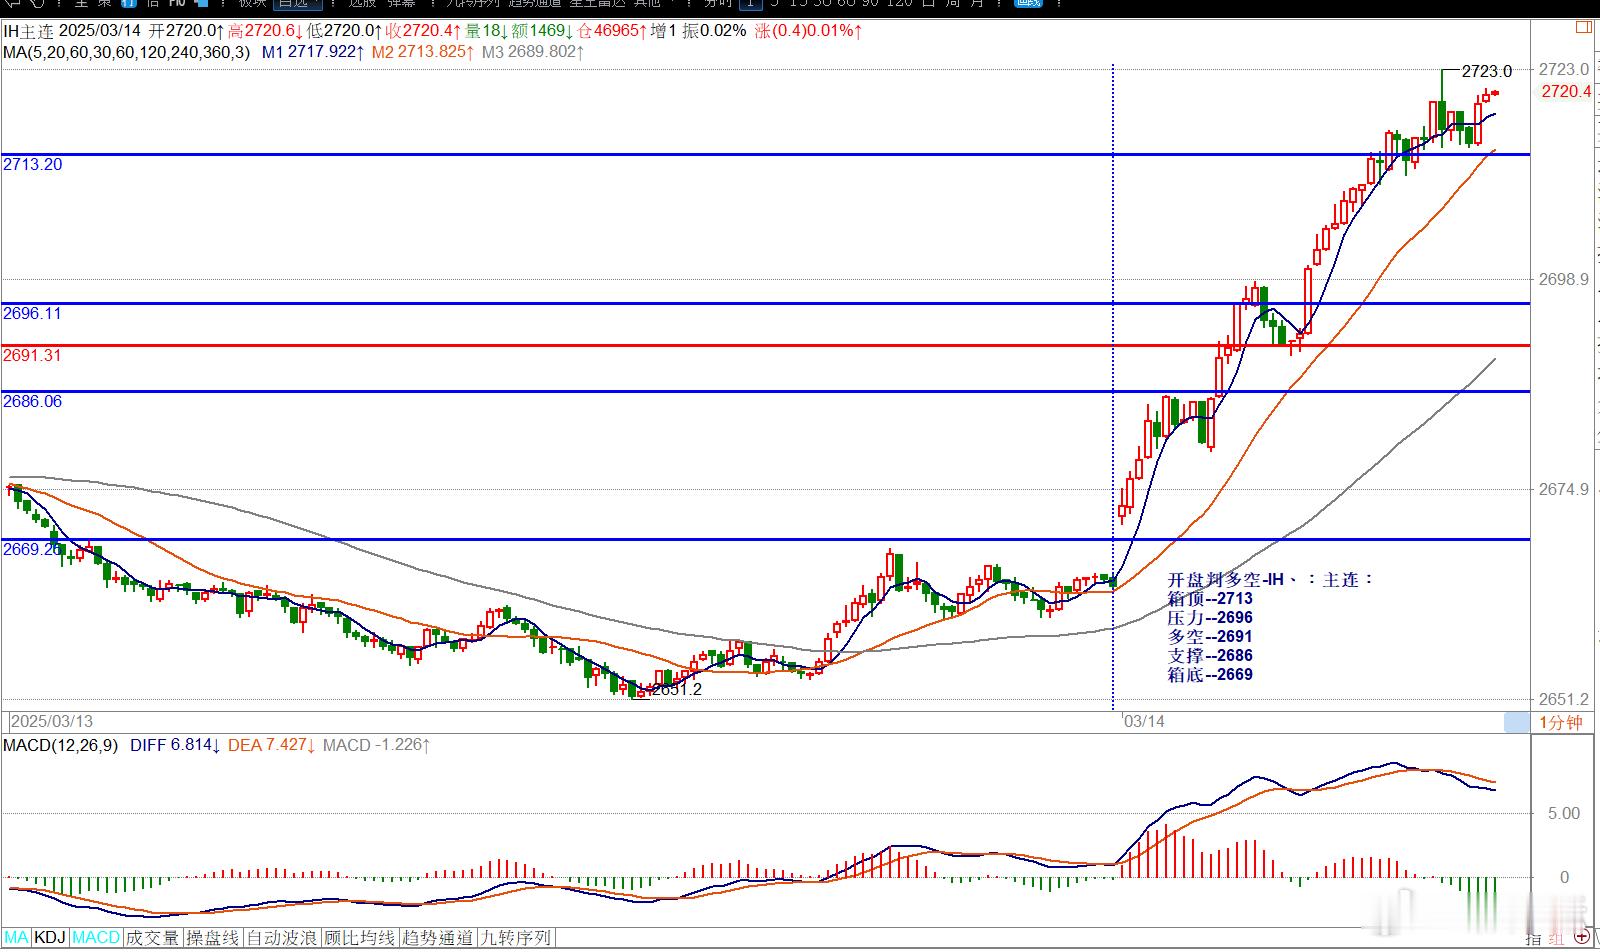Click the 高2720.6 high price
The image size is (1600, 952).
click(x=264, y=30)
